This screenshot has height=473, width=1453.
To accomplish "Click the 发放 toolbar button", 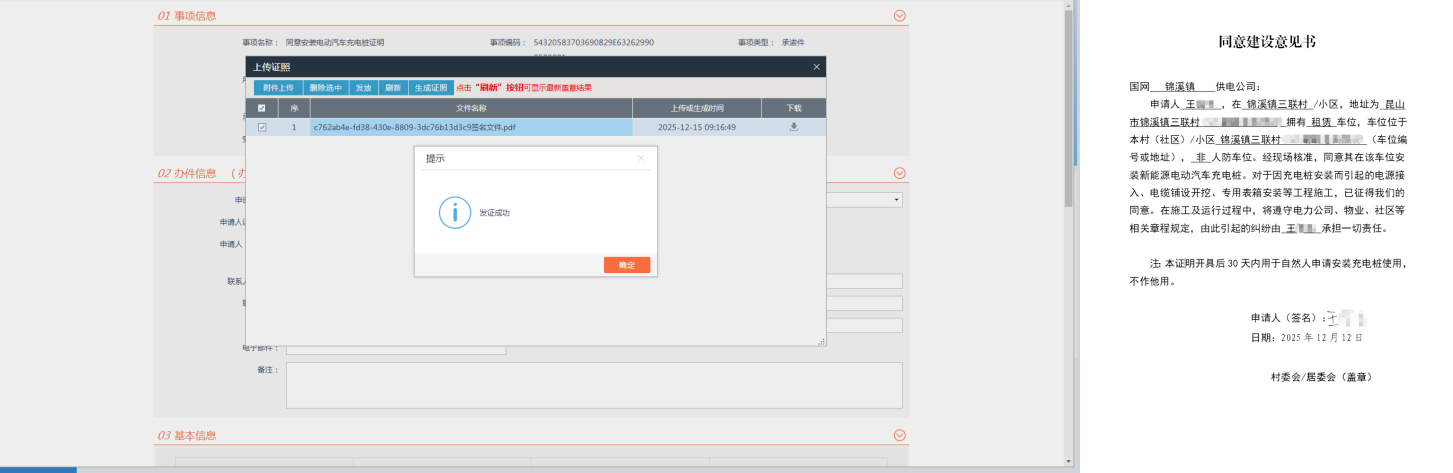I will [362, 88].
